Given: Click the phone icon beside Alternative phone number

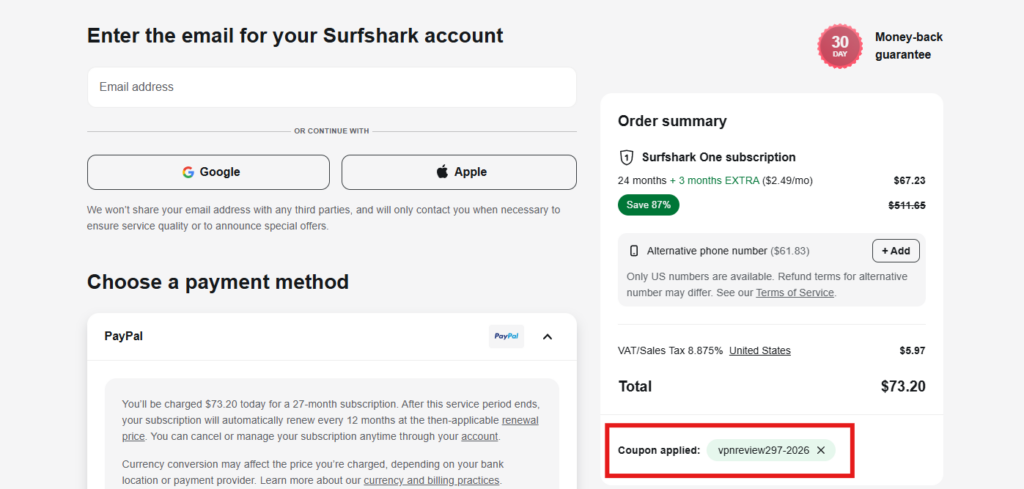Looking at the screenshot, I should [633, 251].
